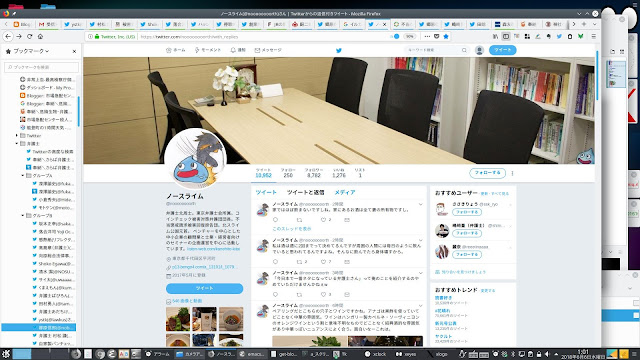Go to Firefox home page
Viewport: 640px width, 360px height.
coord(40,36)
